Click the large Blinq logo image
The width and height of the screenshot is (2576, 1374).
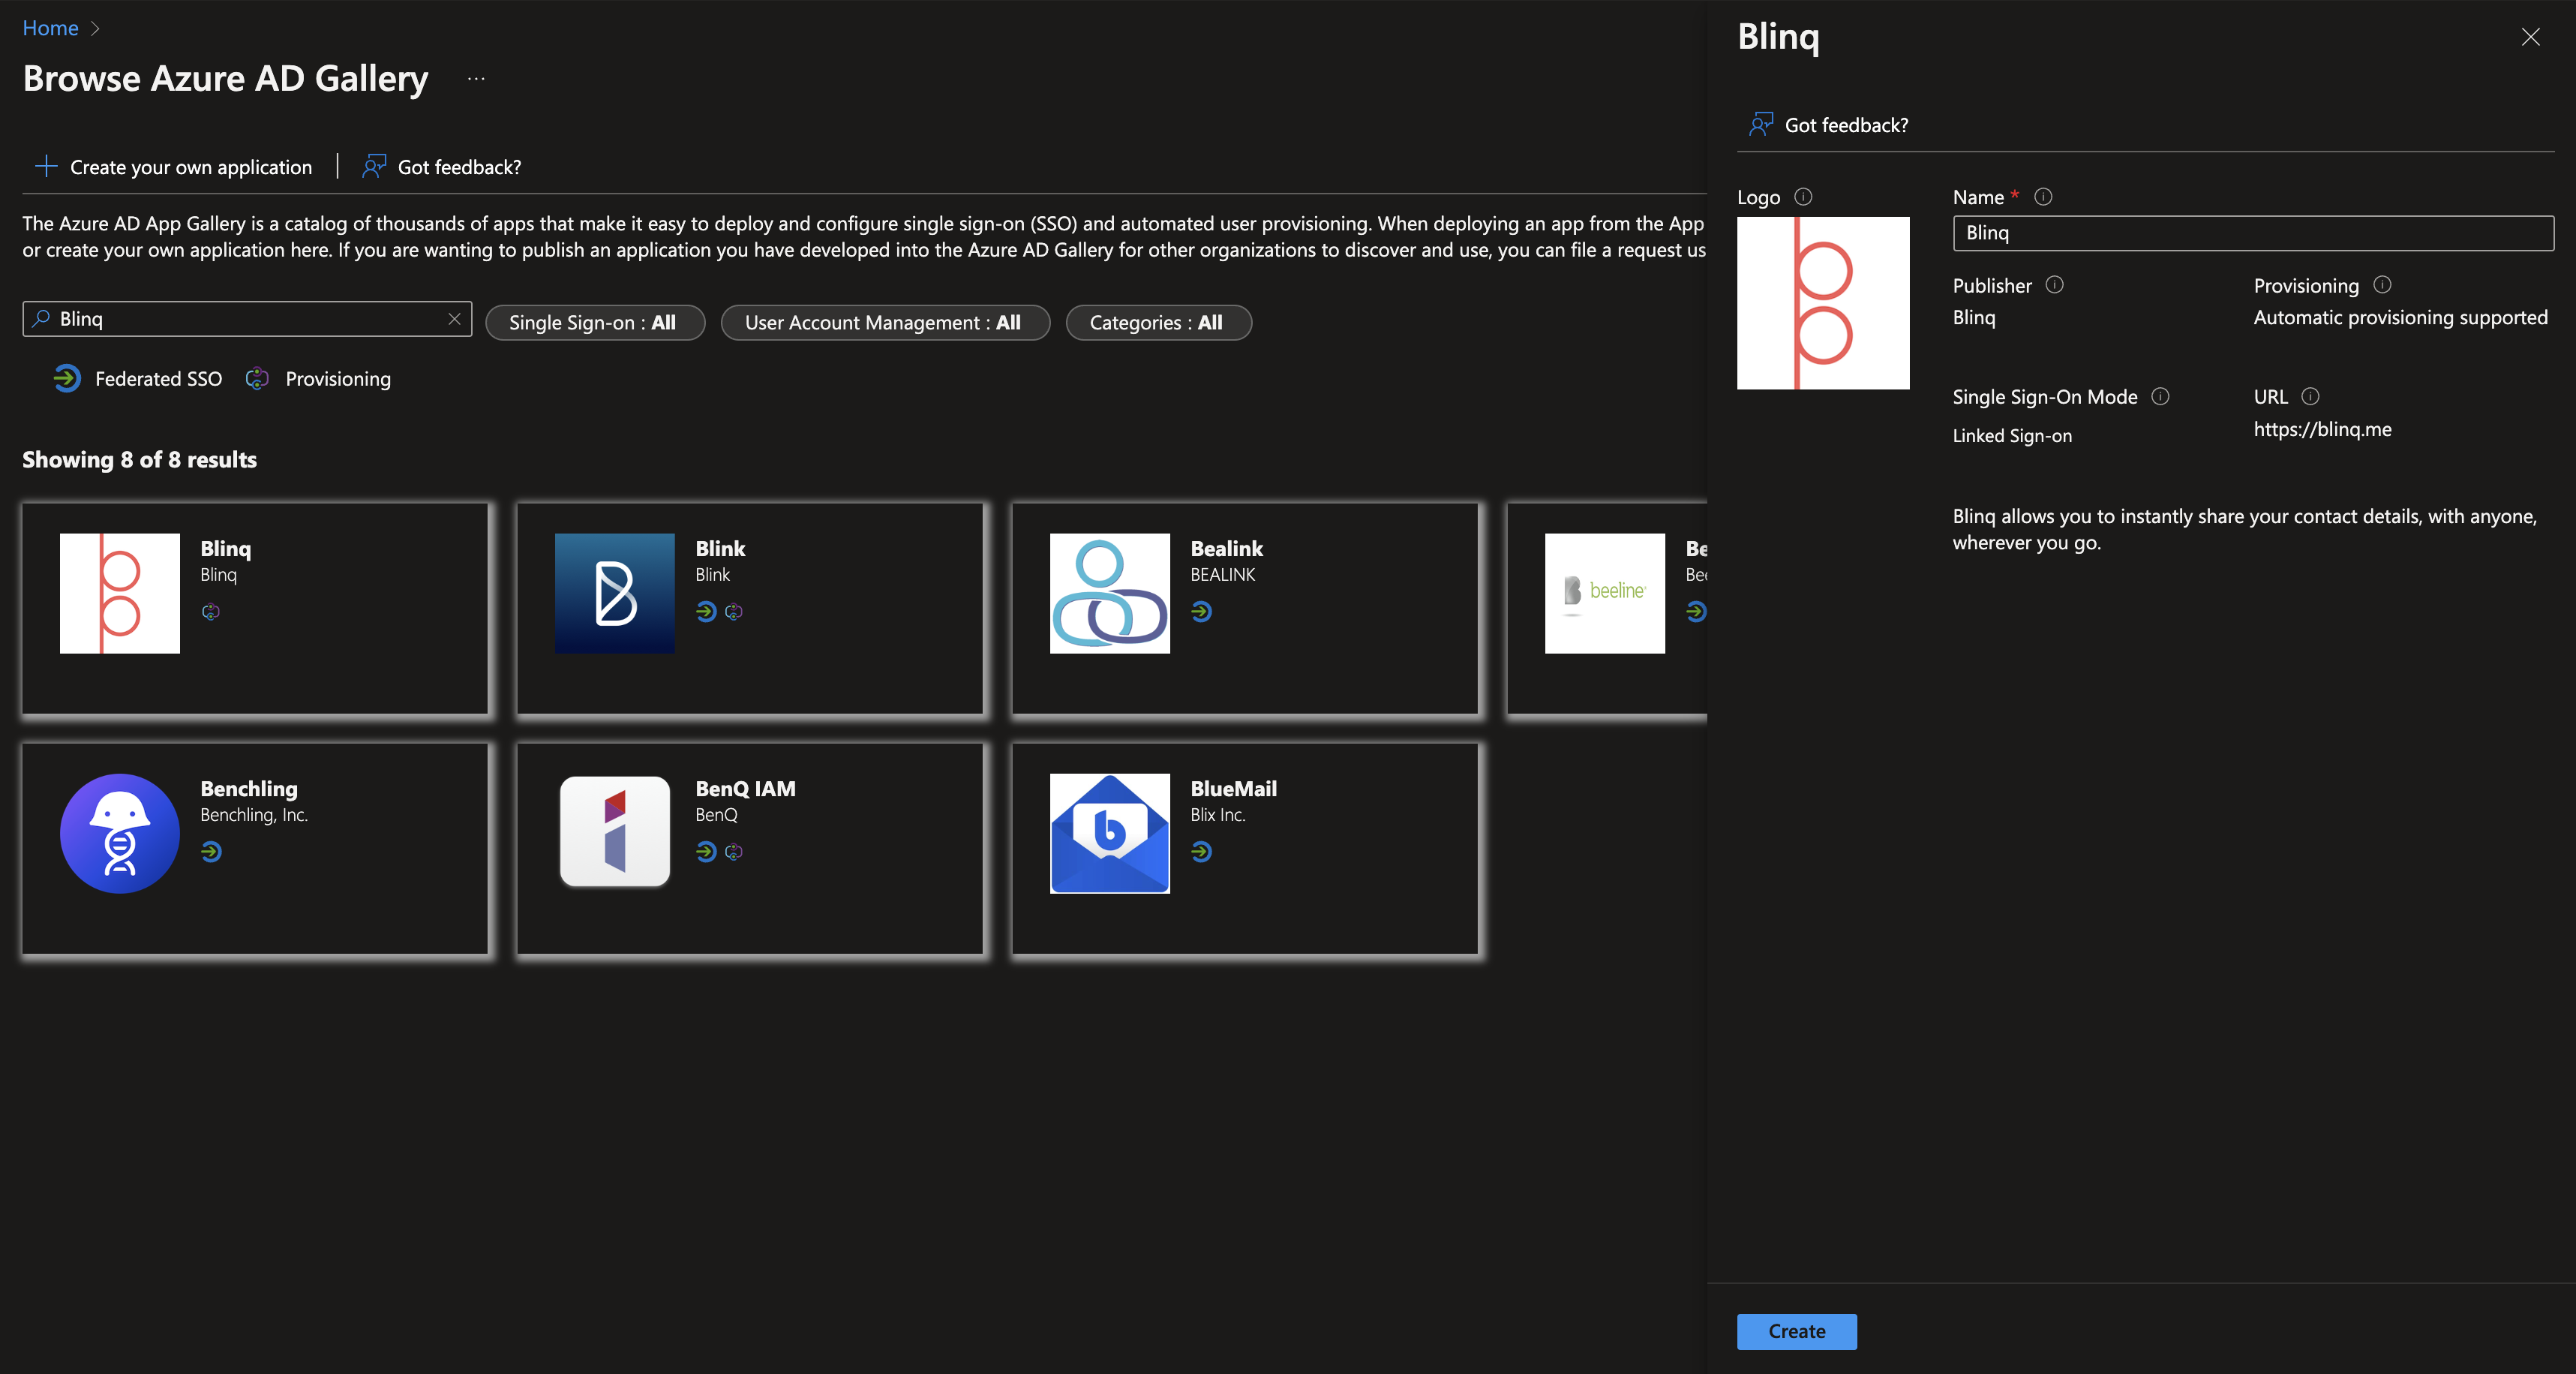click(x=1823, y=303)
